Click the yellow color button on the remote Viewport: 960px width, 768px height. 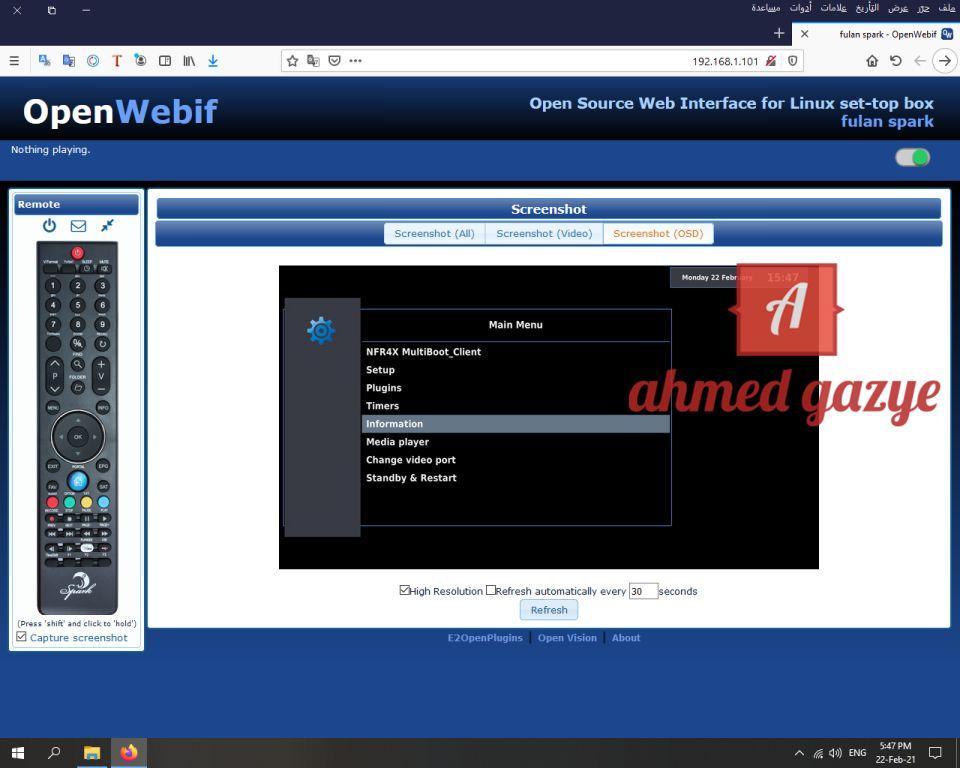pyautogui.click(x=86, y=502)
